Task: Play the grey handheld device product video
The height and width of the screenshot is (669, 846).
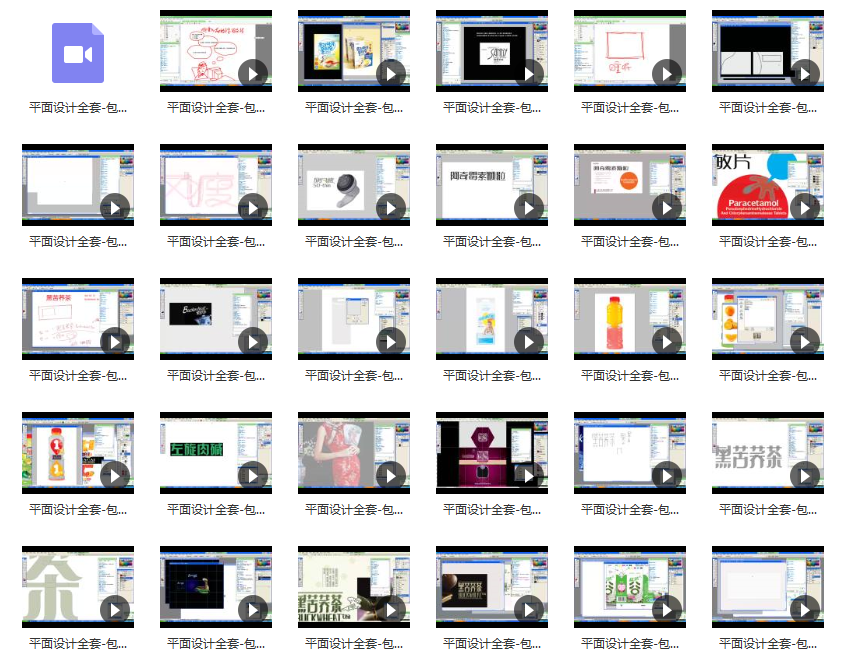Action: coord(390,207)
